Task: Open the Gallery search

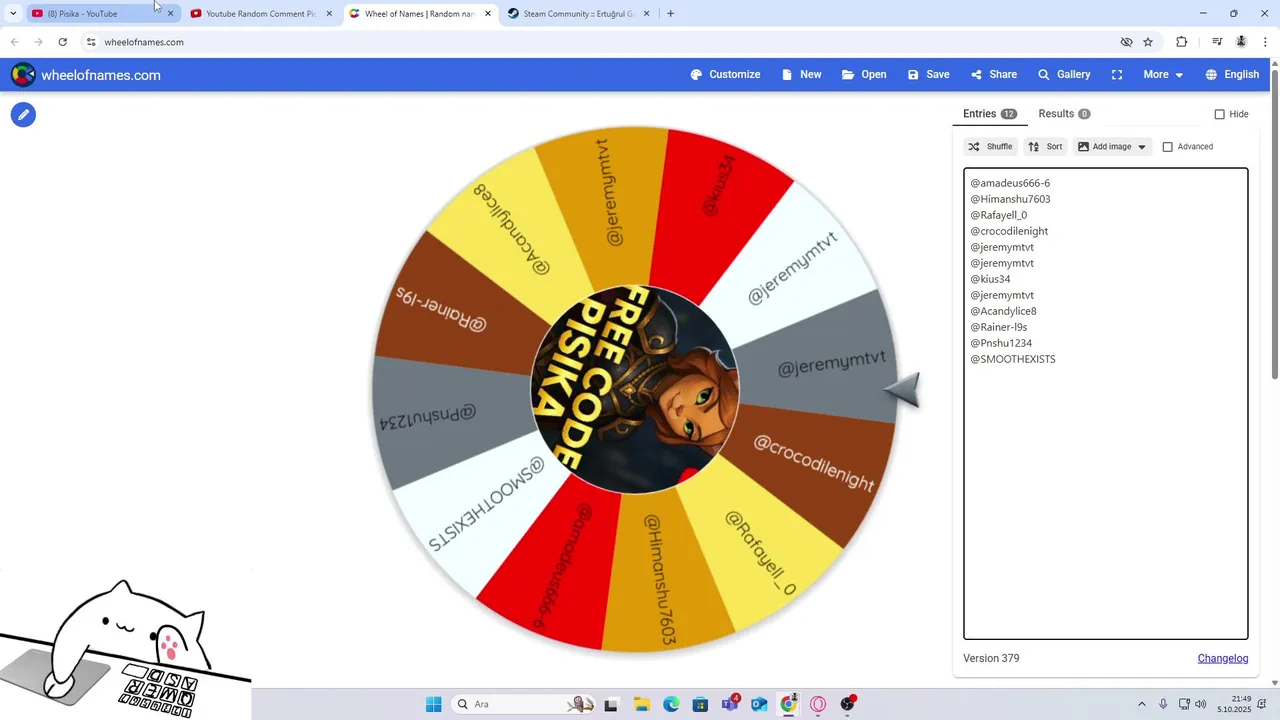Action: click(1064, 75)
